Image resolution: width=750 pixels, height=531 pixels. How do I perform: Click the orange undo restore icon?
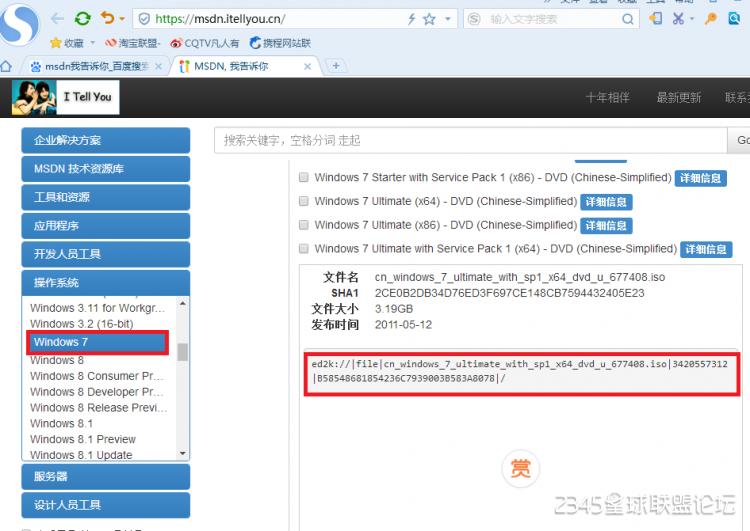point(108,18)
